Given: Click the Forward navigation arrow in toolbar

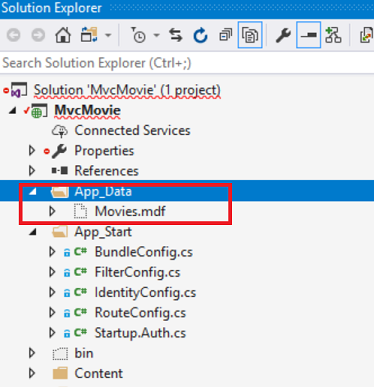Looking at the screenshot, I should pos(38,35).
